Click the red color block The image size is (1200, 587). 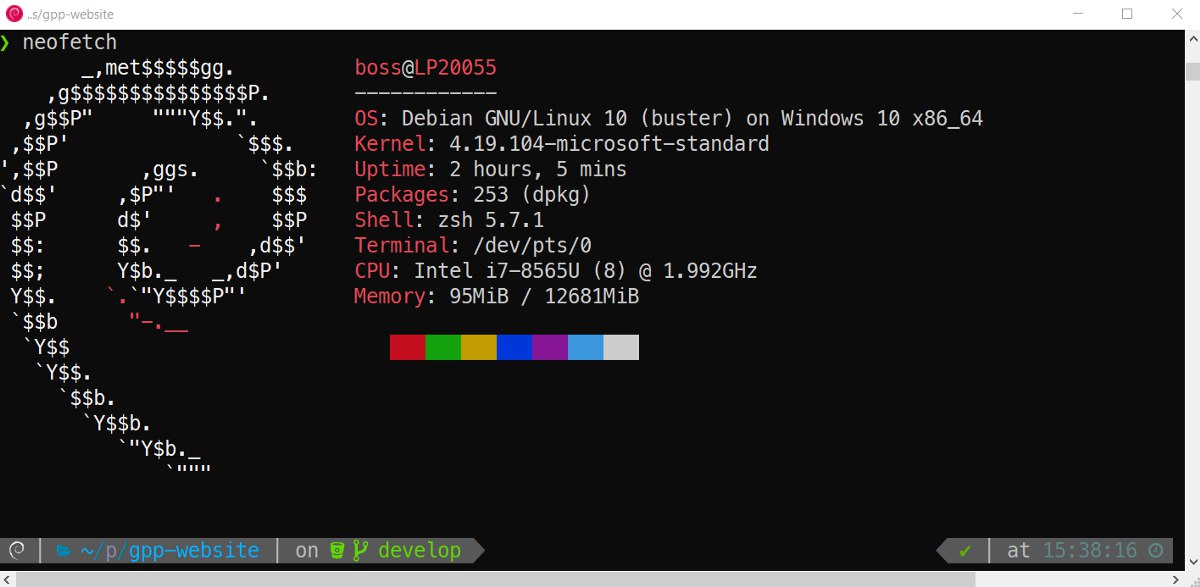click(x=407, y=347)
